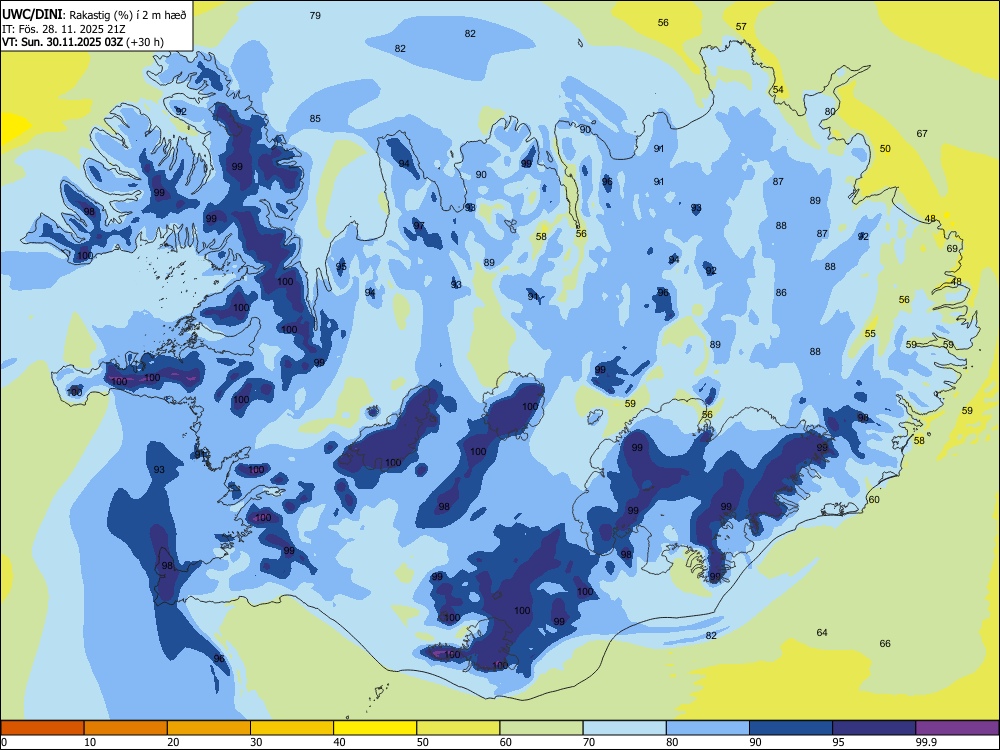Screen dimensions: 1000x750
Task: Click the map value 67 off the east coast
Action: click(922, 134)
